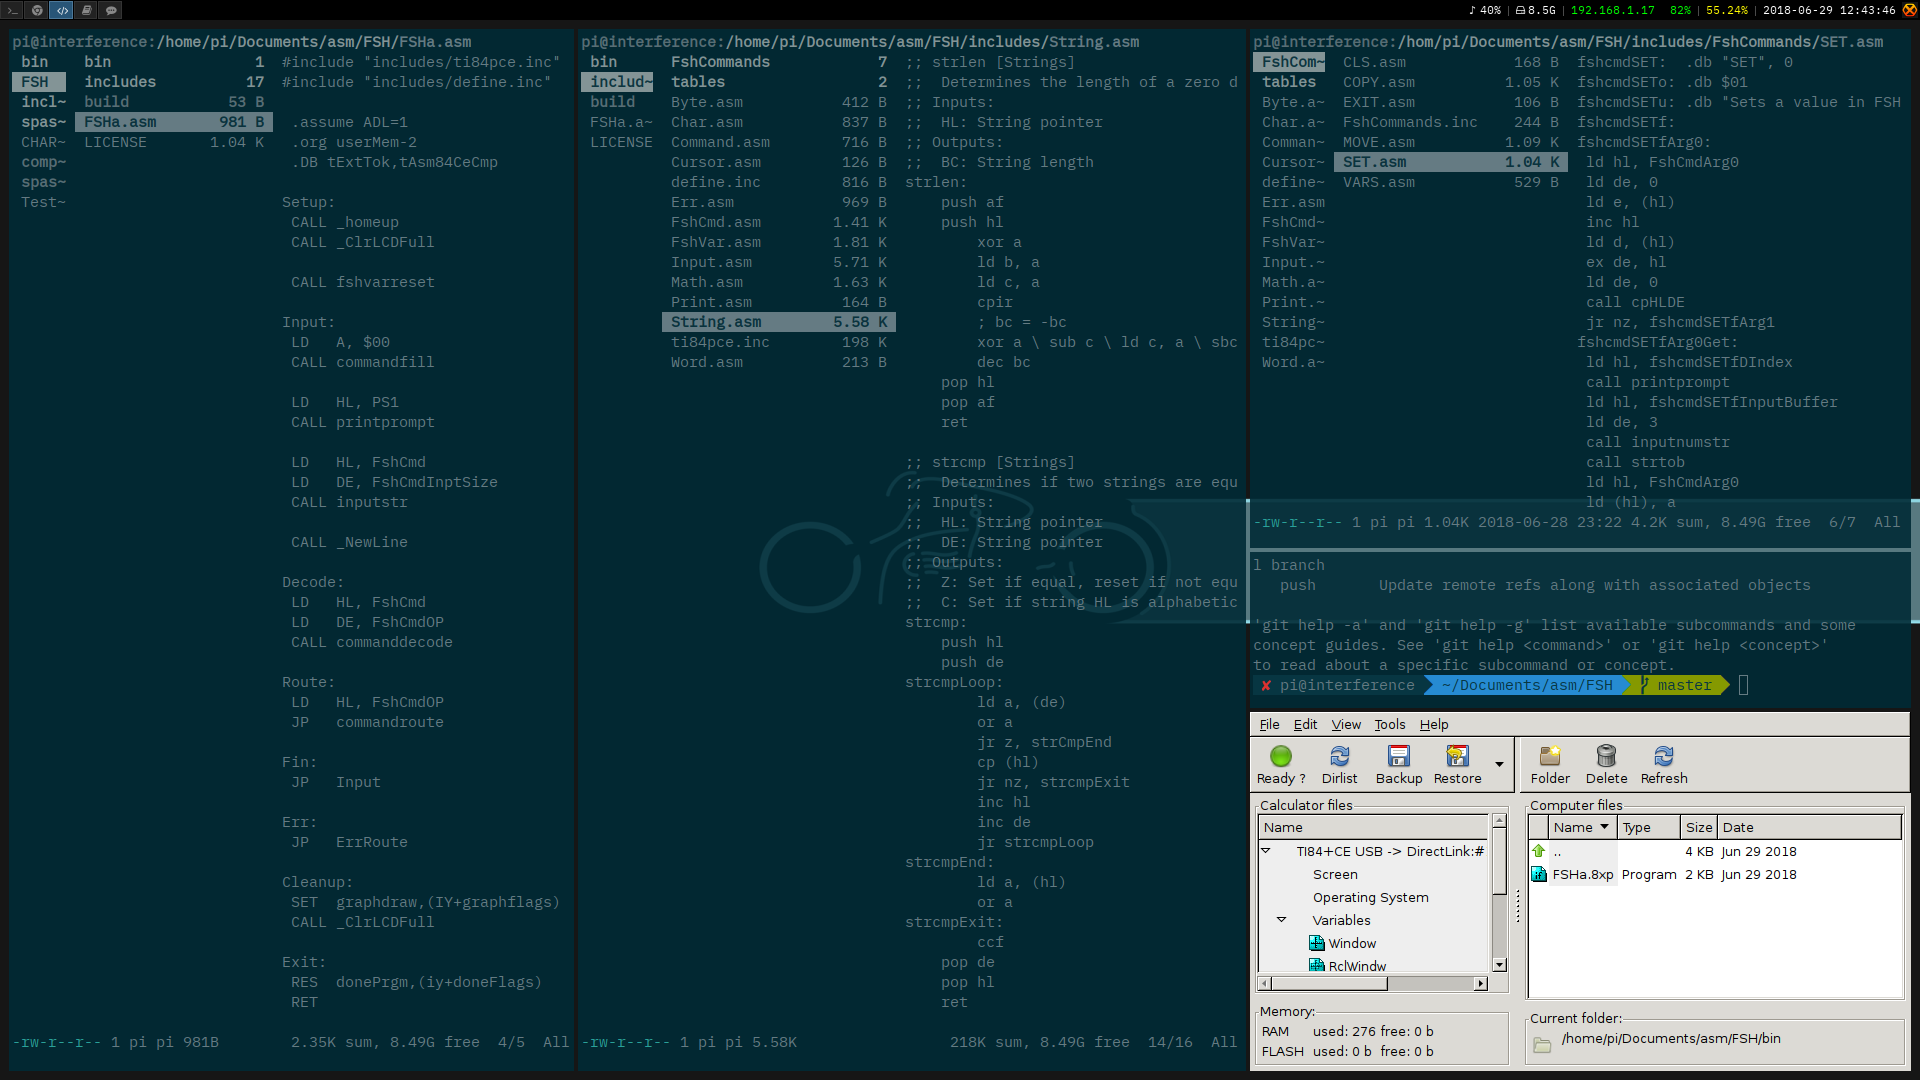The width and height of the screenshot is (1920, 1080).
Task: Select FSHa.asm in the left ranger pane
Action: coord(173,122)
